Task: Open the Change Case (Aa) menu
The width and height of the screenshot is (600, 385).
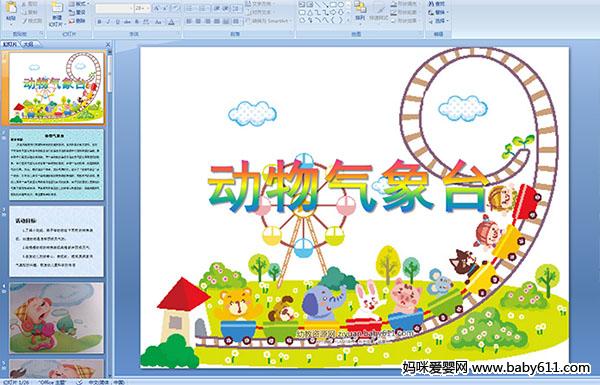Action: [158, 22]
